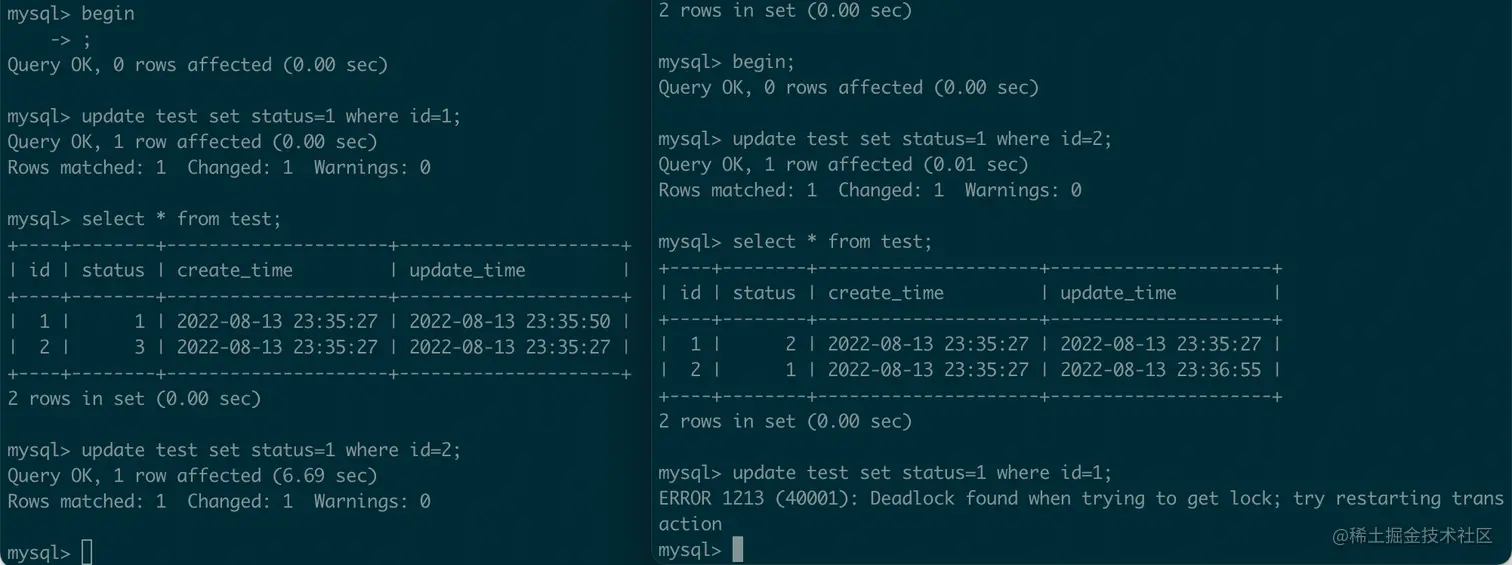The height and width of the screenshot is (565, 1512).
Task: Click the left terminal cursor at mysql prompt
Action: tap(87, 552)
